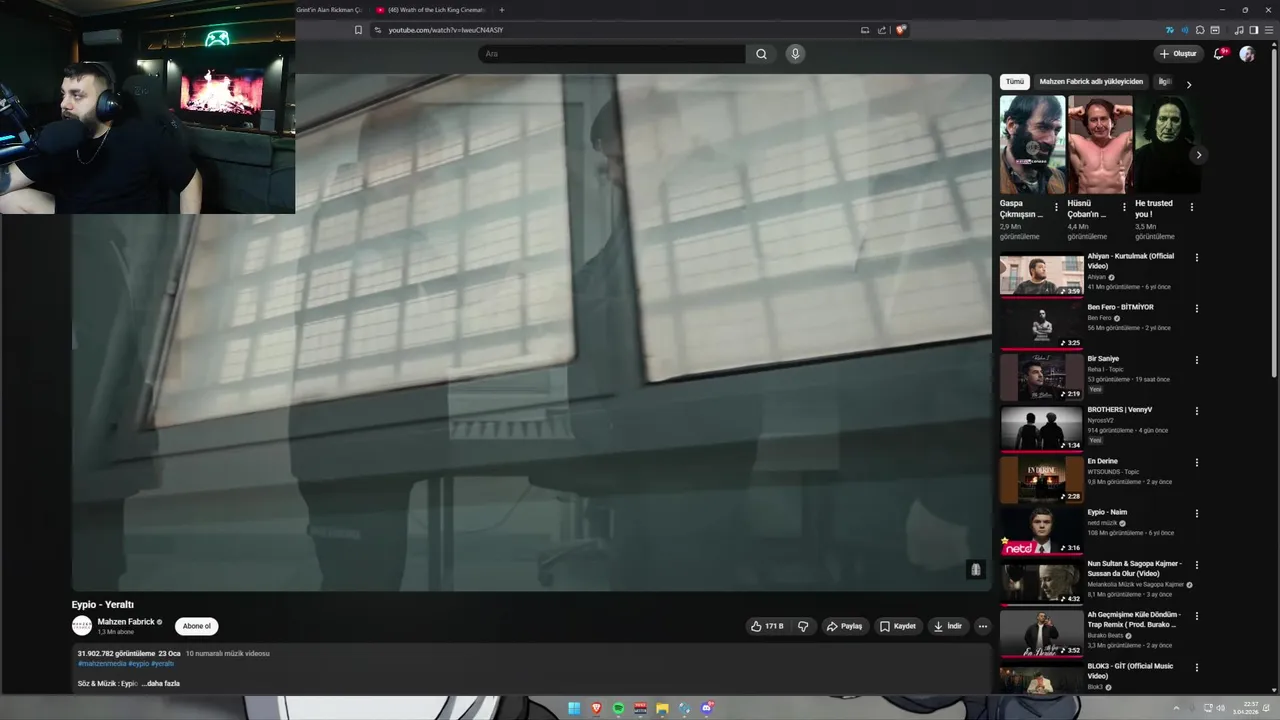Select Mahzen Fabrick adlı yükleyiciden chip
Screen dimensions: 1280x720
pos(1091,82)
